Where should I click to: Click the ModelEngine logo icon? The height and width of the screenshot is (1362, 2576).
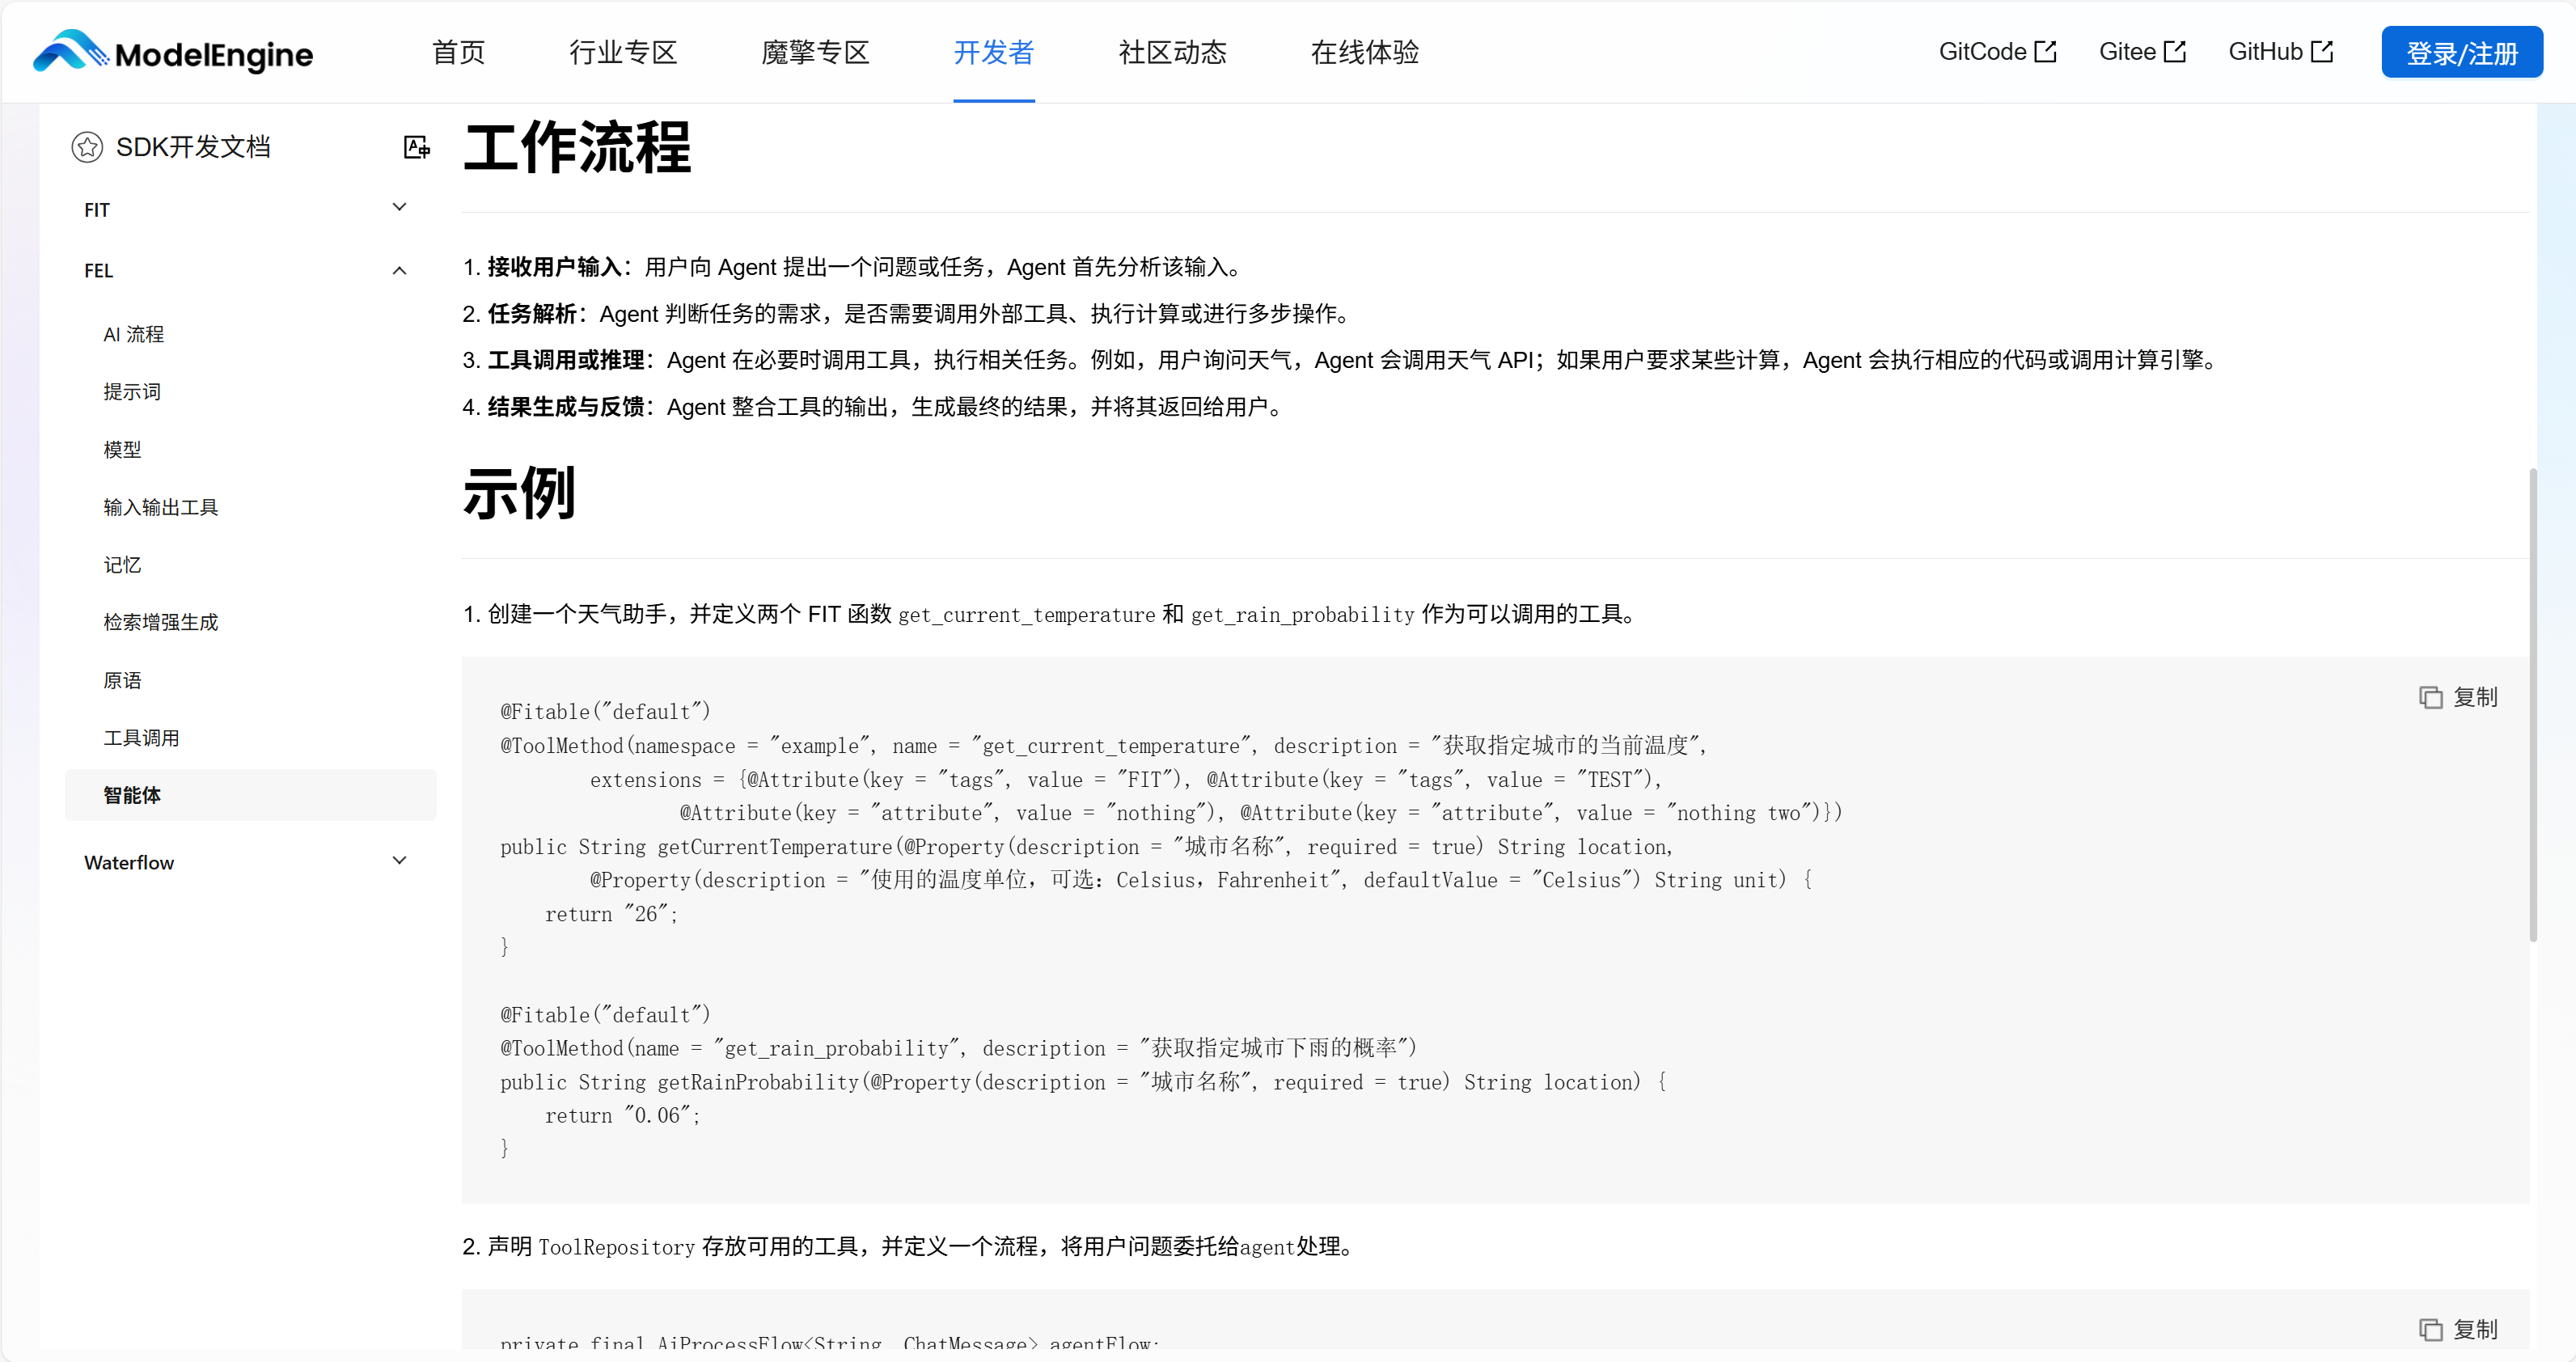(70, 52)
